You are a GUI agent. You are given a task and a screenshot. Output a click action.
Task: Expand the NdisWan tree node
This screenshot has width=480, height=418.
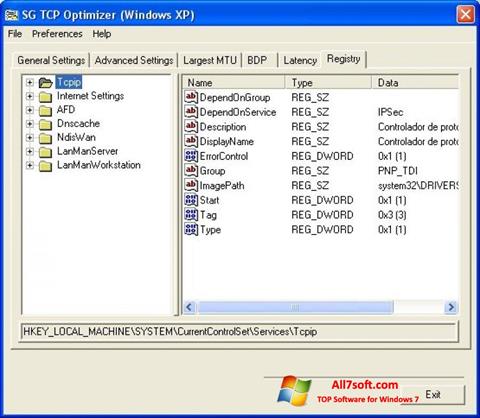[30, 138]
